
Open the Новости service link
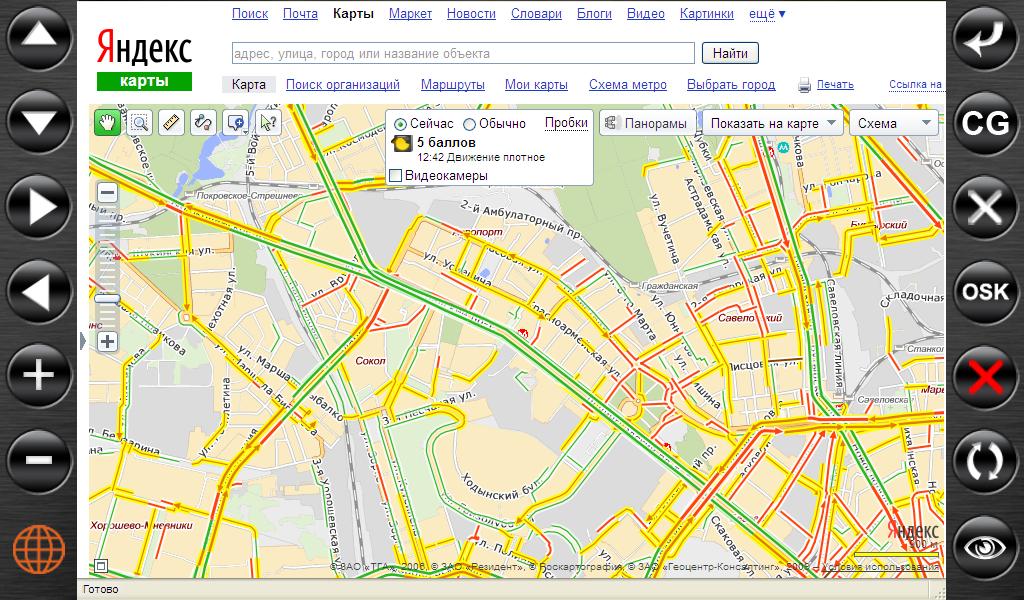point(471,14)
